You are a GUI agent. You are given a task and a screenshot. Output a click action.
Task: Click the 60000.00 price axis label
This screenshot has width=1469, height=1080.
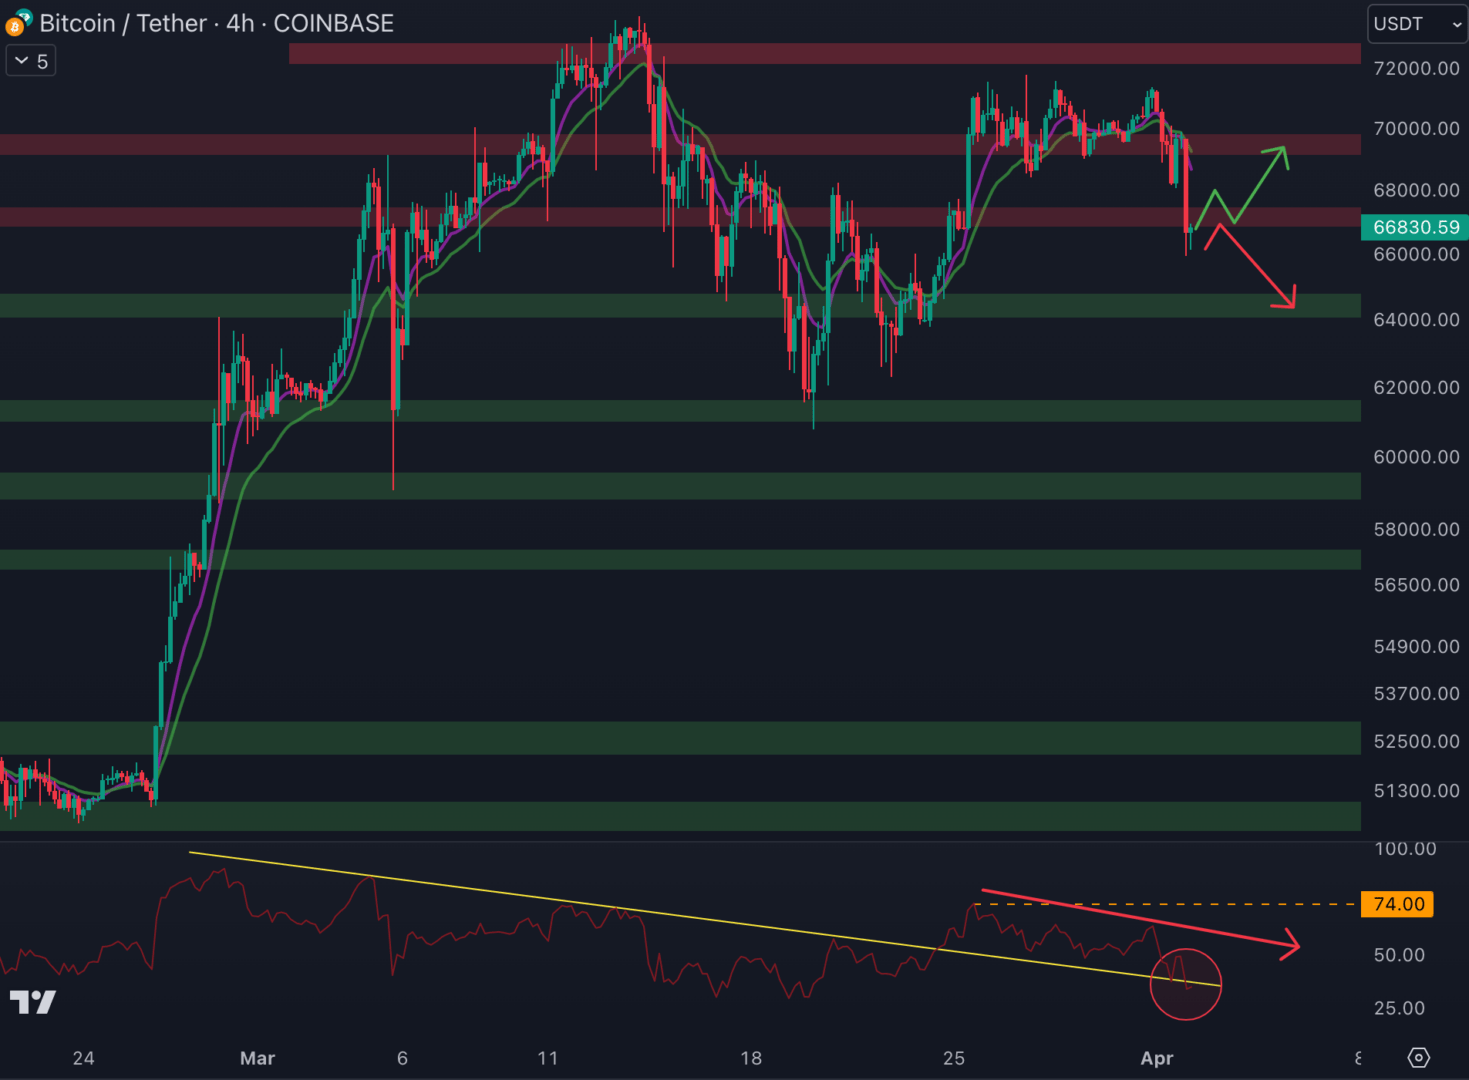click(x=1415, y=457)
